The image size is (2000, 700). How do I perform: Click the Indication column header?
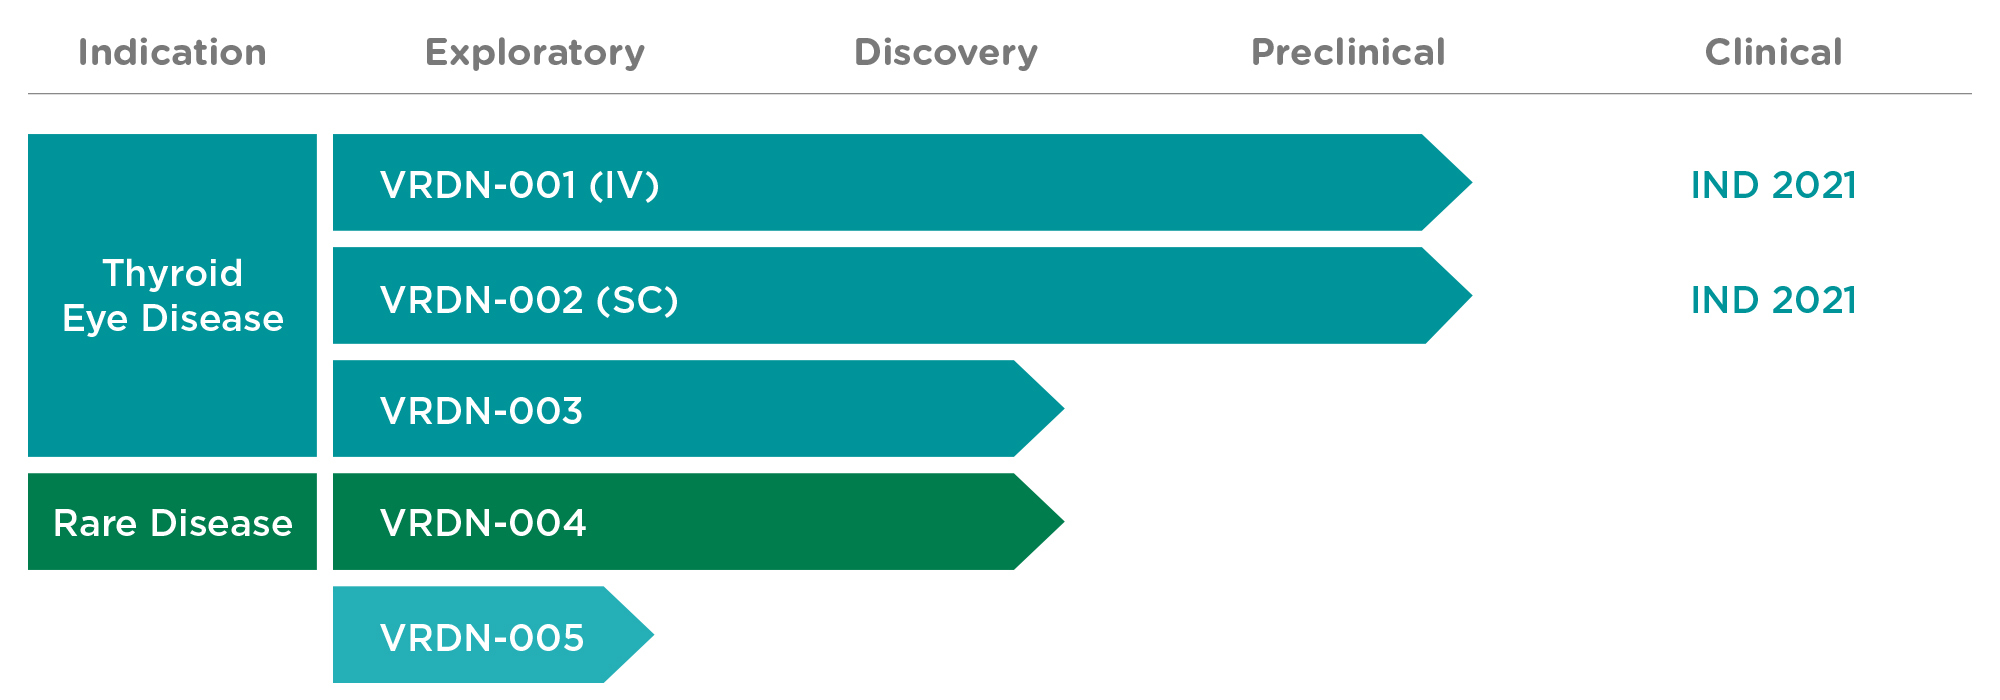point(172,53)
